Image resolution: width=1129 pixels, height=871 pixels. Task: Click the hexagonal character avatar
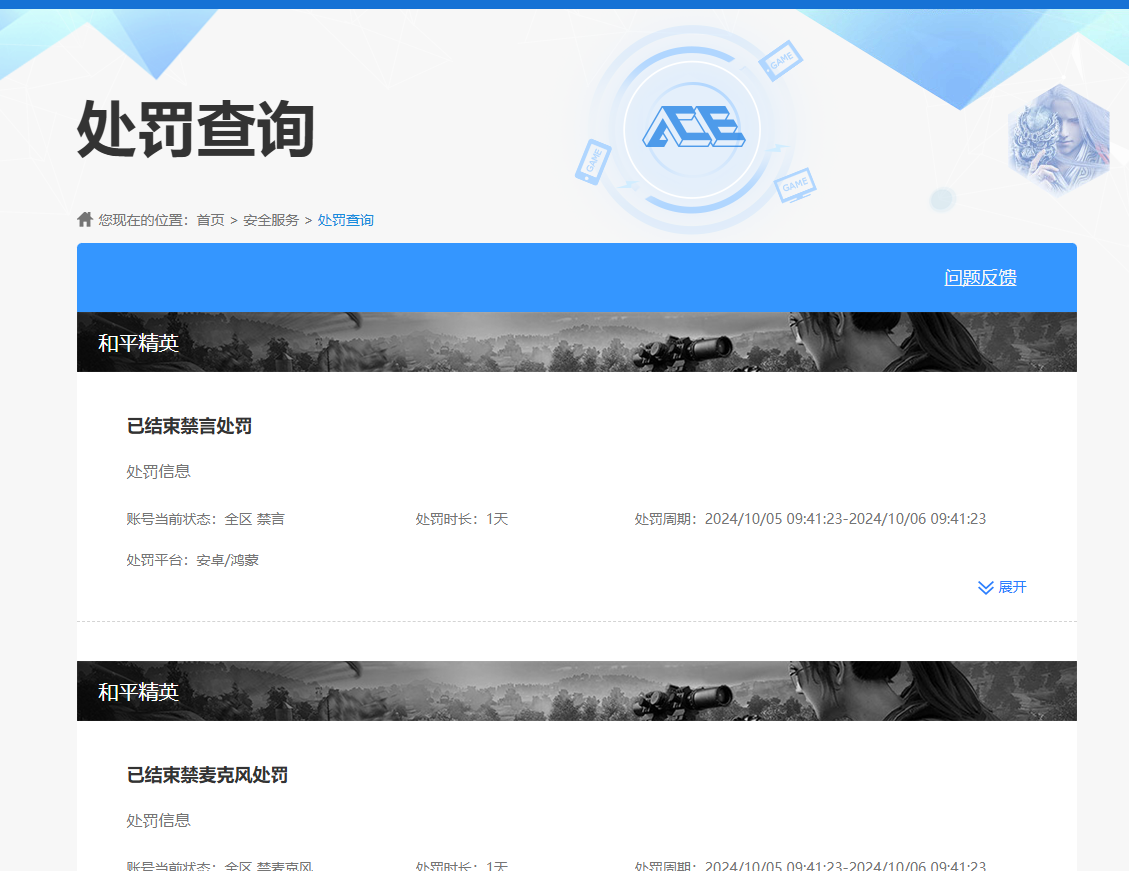pos(1059,139)
